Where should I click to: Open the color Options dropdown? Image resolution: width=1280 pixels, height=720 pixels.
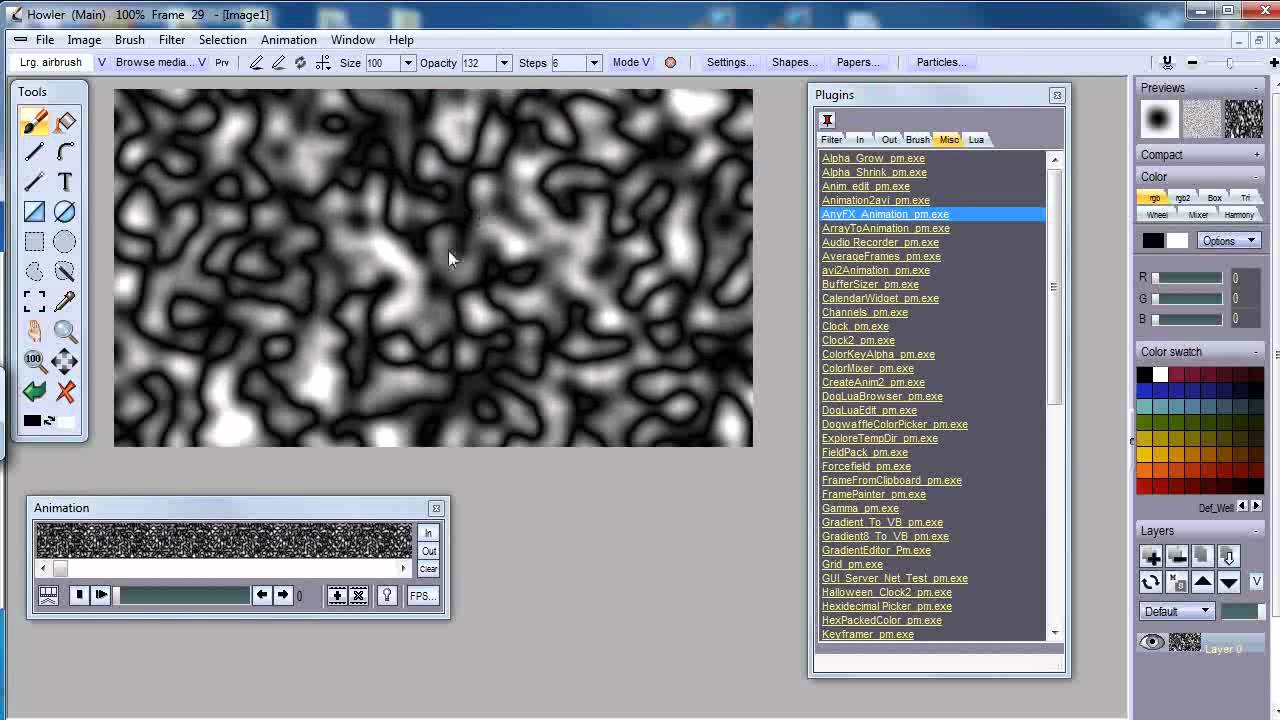pyautogui.click(x=1228, y=241)
